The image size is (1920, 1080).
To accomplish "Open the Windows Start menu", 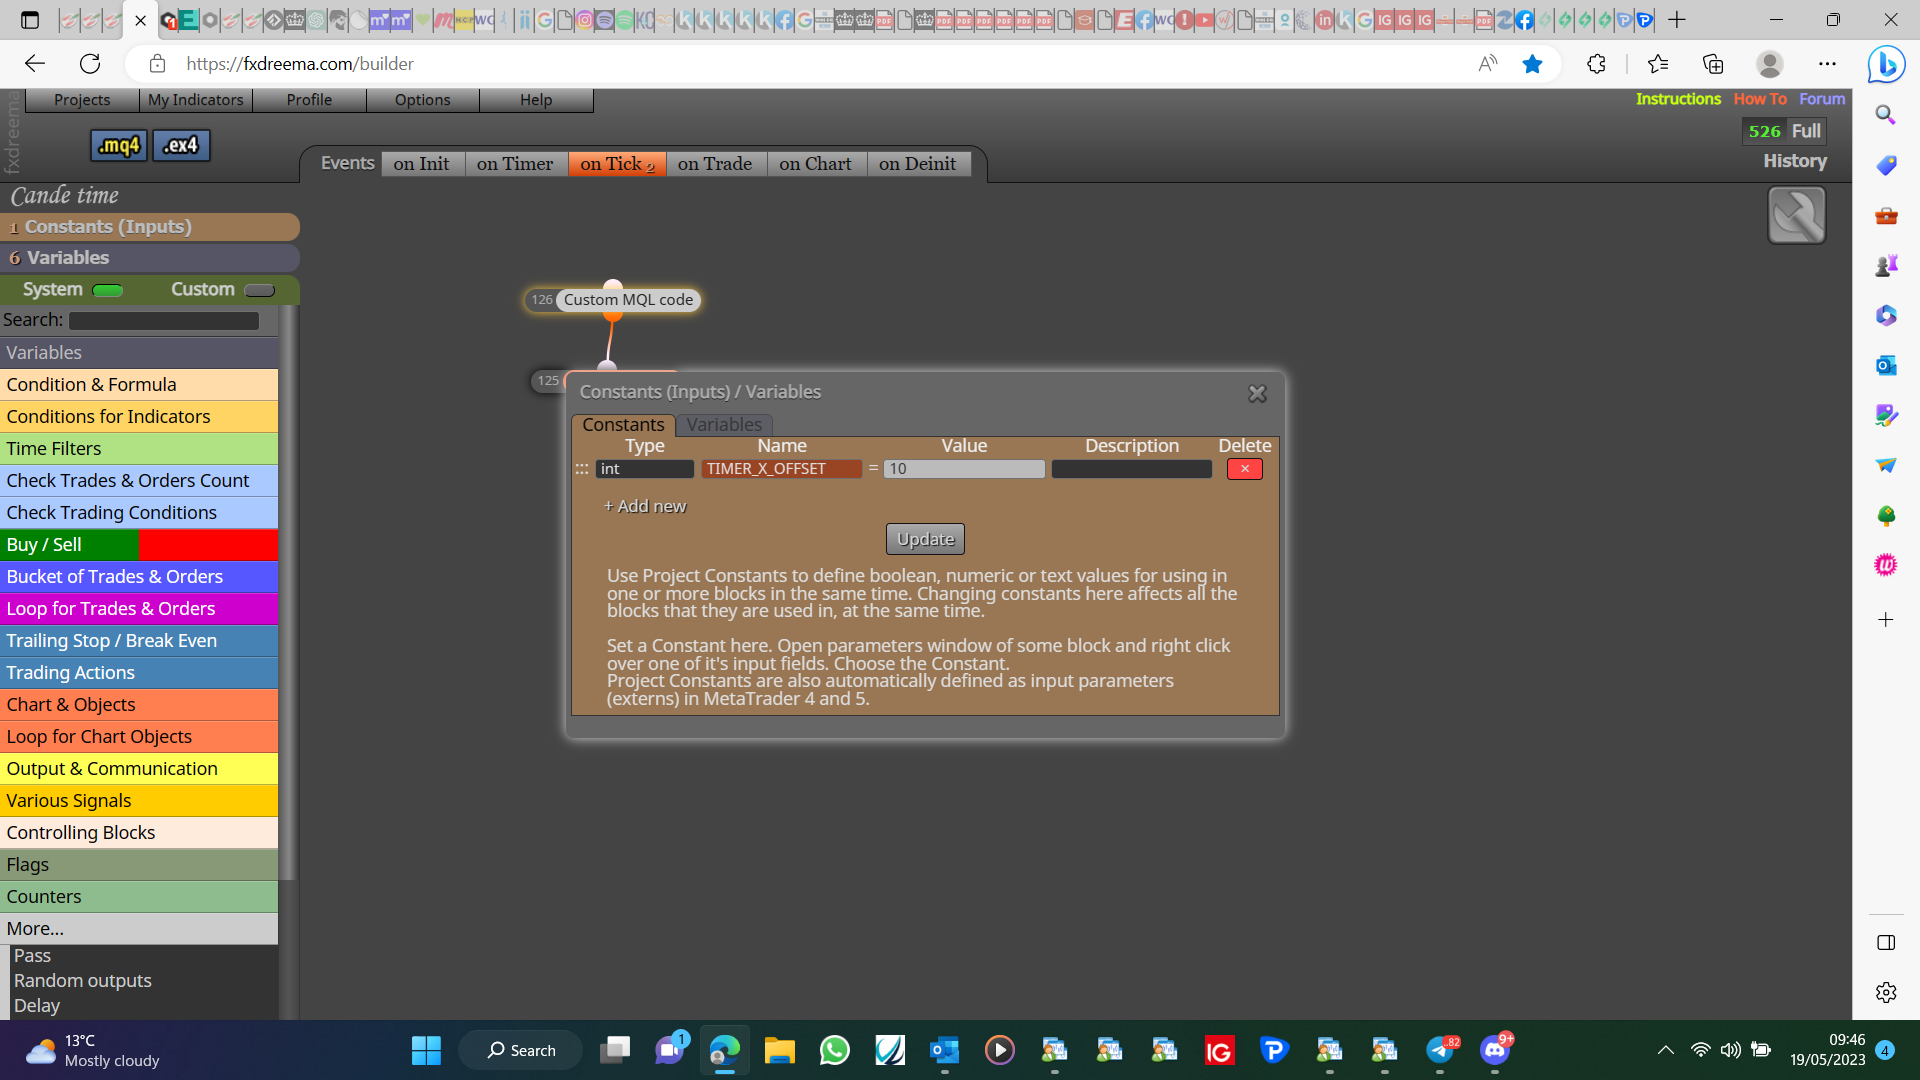I will point(426,1050).
